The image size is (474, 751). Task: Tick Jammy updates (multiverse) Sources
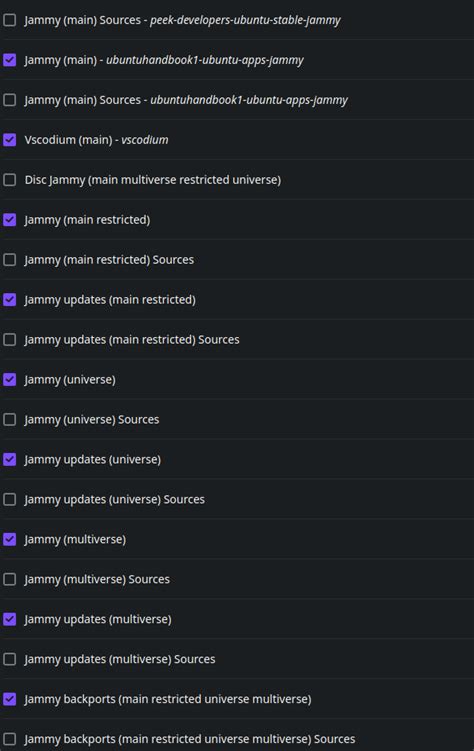point(10,659)
